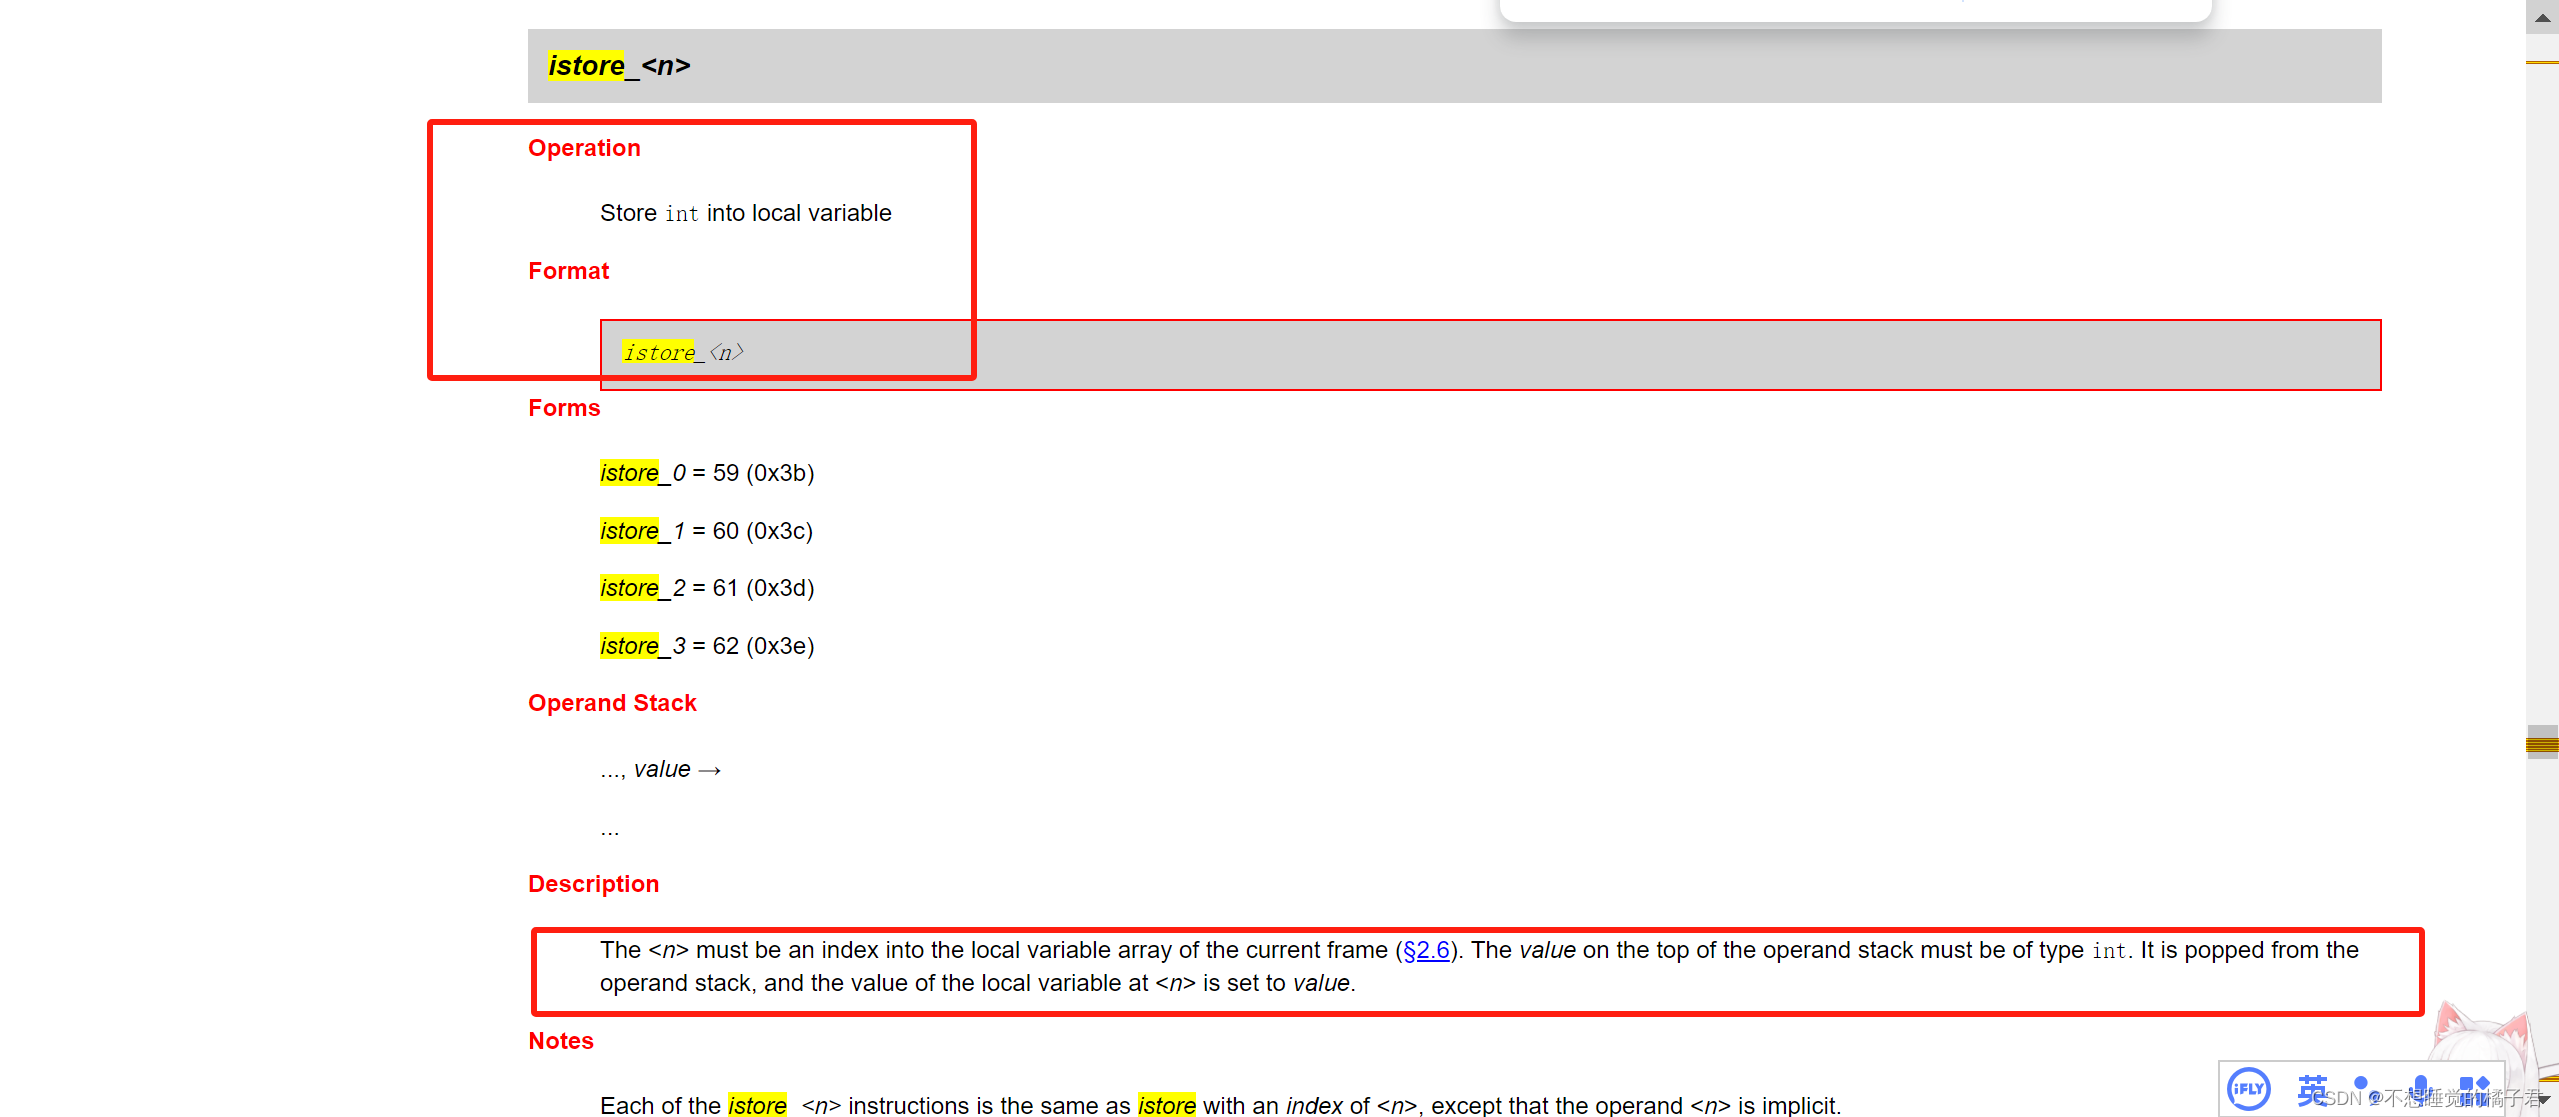2559x1117 pixels.
Task: Click the vertical scrollbar thumb
Action: pyautogui.click(x=2542, y=743)
